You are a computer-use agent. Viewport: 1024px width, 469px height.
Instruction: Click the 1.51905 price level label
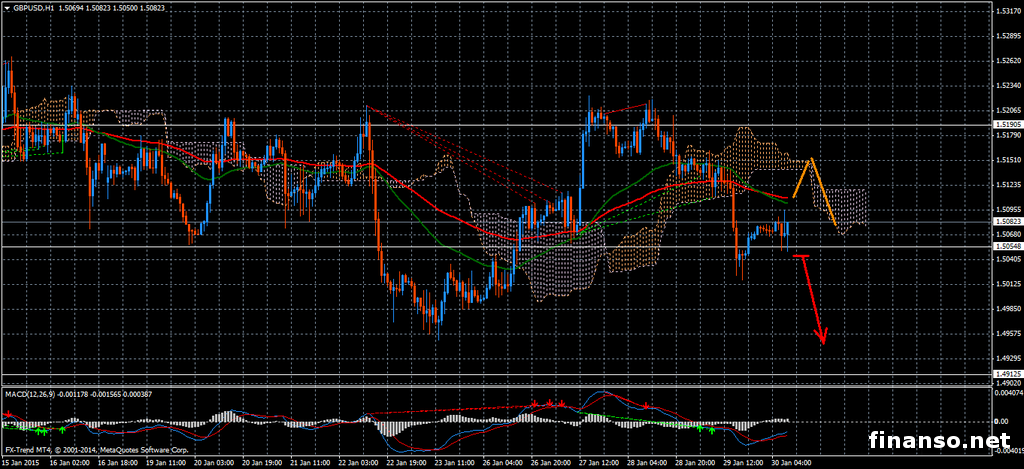[1007, 125]
